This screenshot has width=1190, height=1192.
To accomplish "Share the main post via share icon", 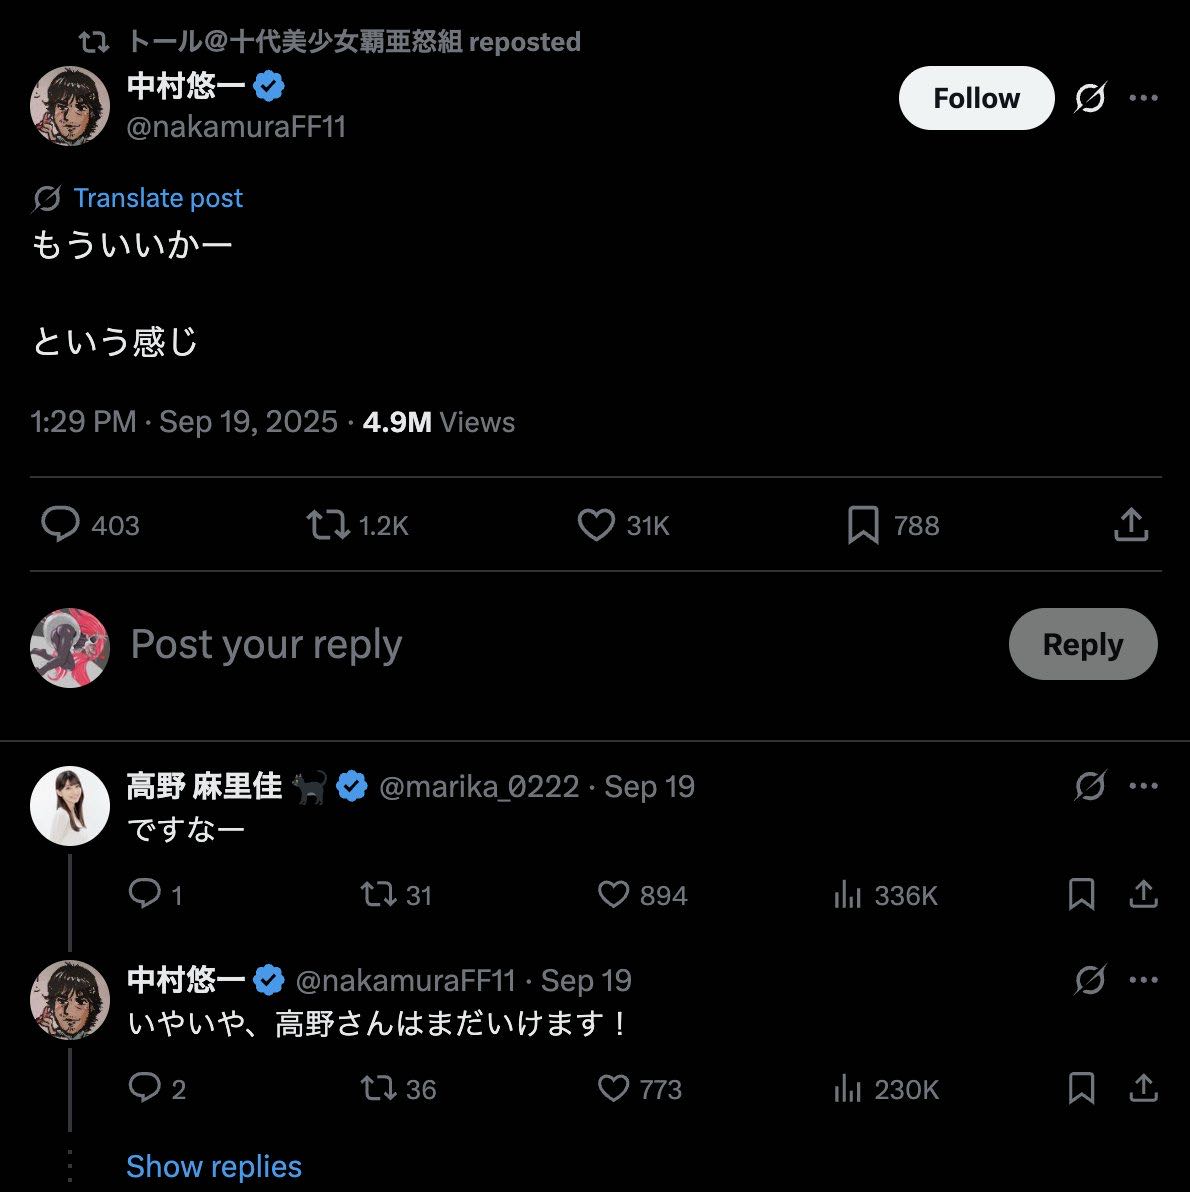I will (x=1131, y=525).
